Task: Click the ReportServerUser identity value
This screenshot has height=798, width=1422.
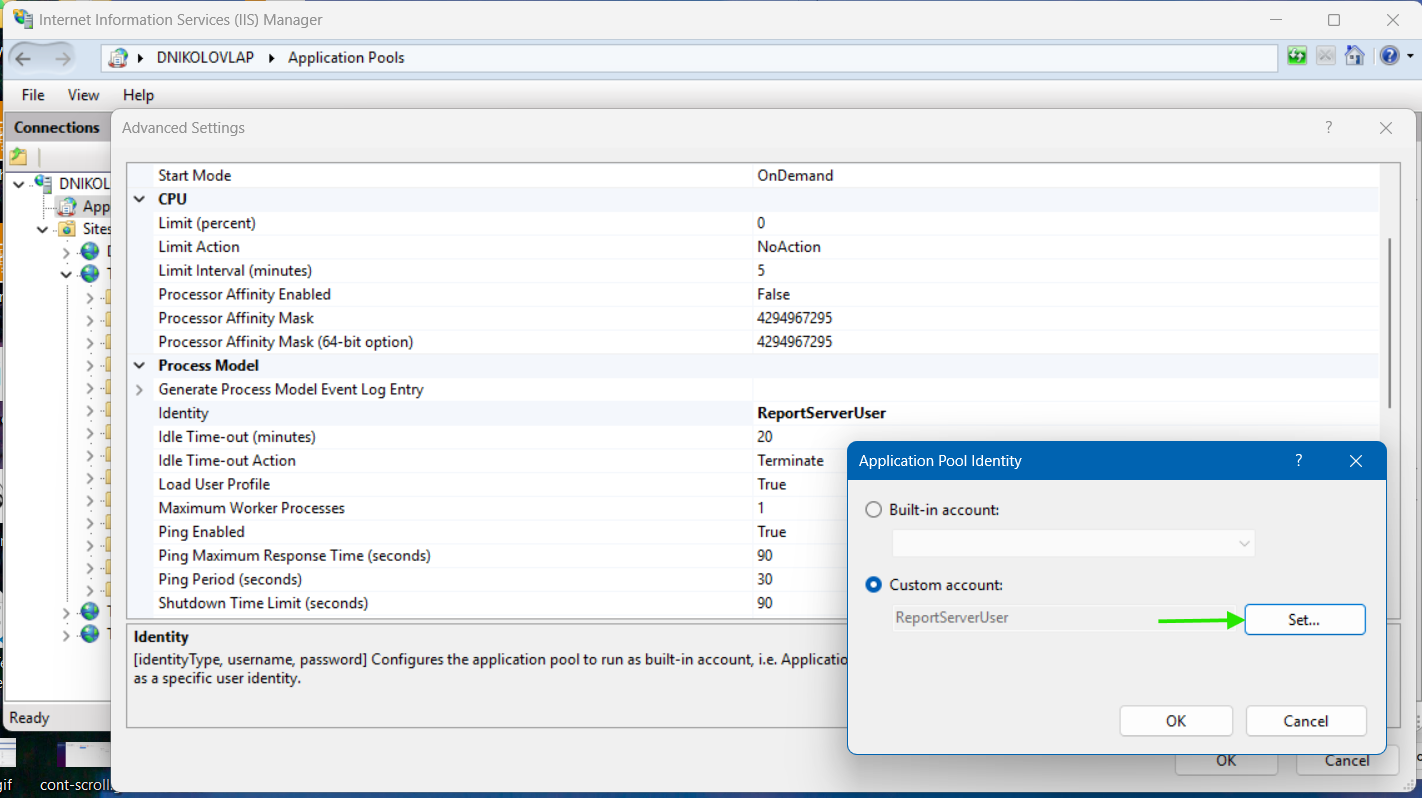Action: coord(822,413)
